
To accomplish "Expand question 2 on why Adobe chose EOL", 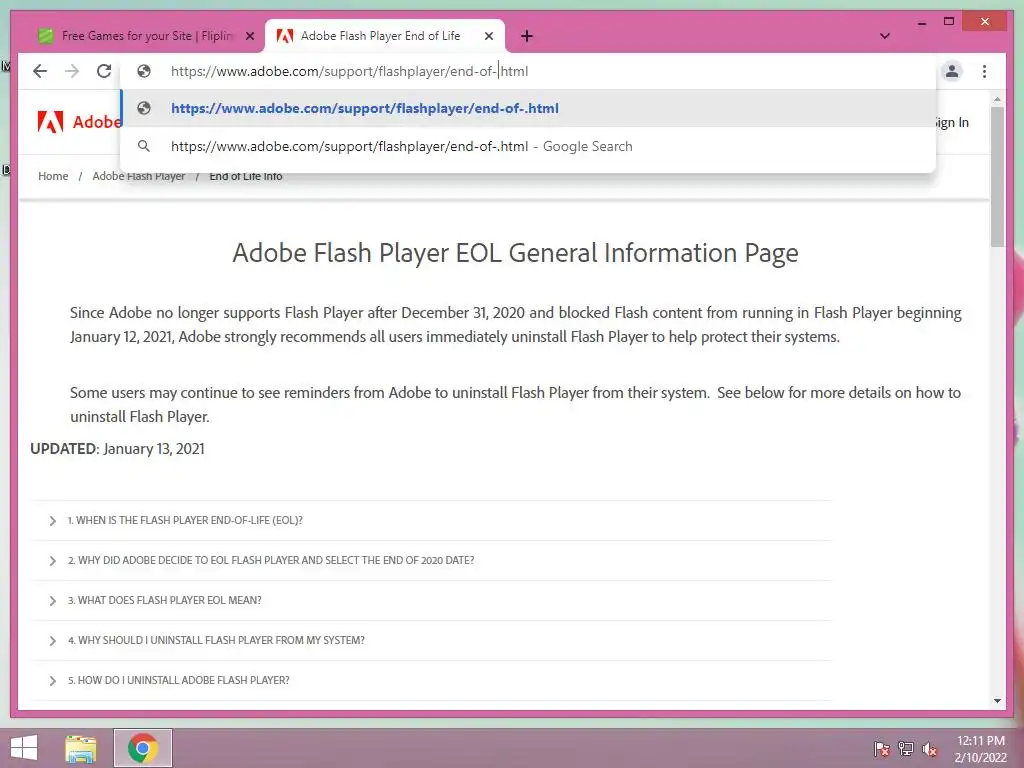I will 431,560.
